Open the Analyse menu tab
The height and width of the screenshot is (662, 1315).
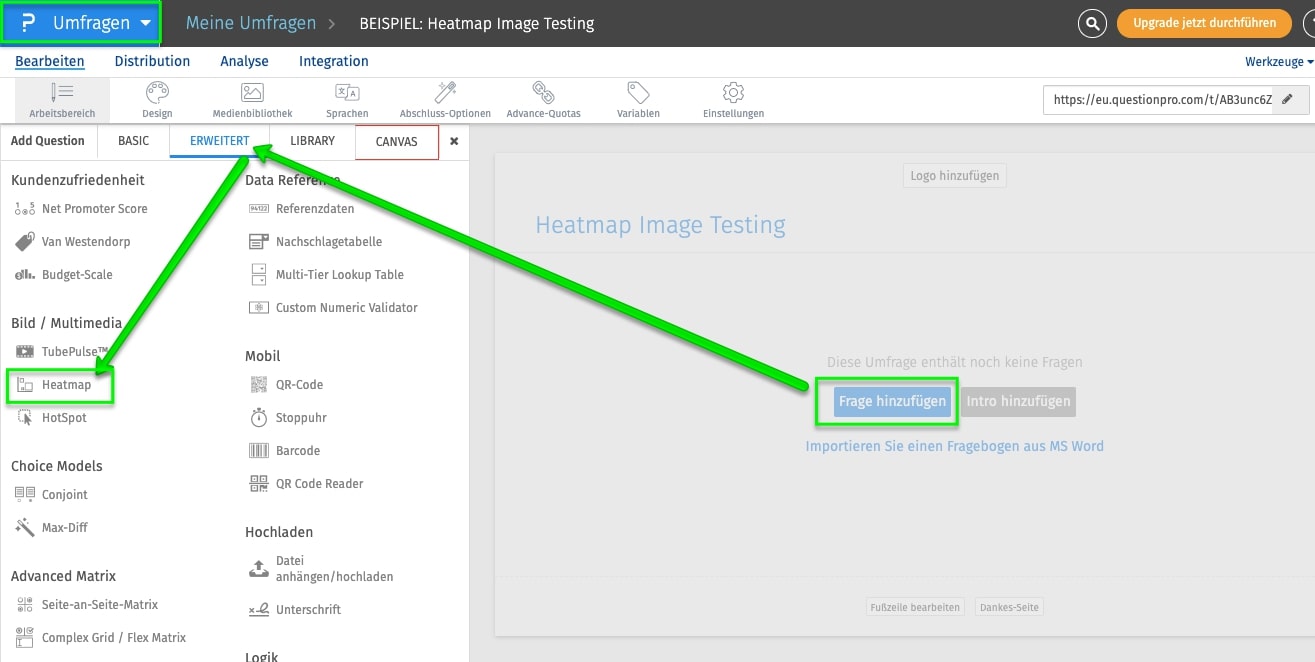coord(244,61)
